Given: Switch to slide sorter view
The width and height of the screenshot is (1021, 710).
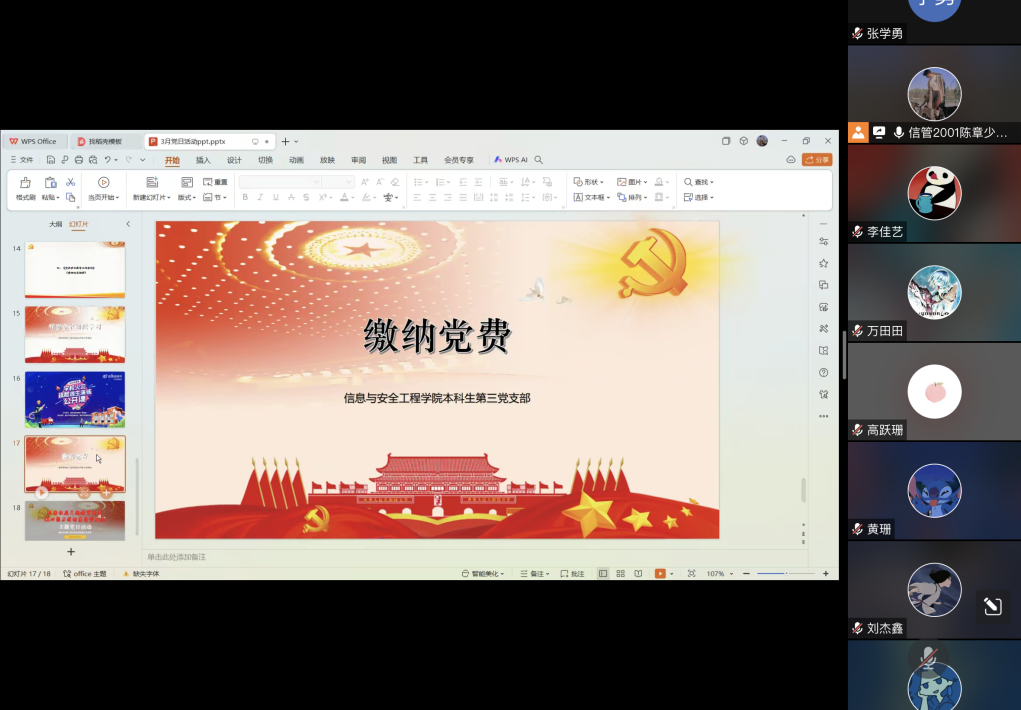Looking at the screenshot, I should click(621, 574).
